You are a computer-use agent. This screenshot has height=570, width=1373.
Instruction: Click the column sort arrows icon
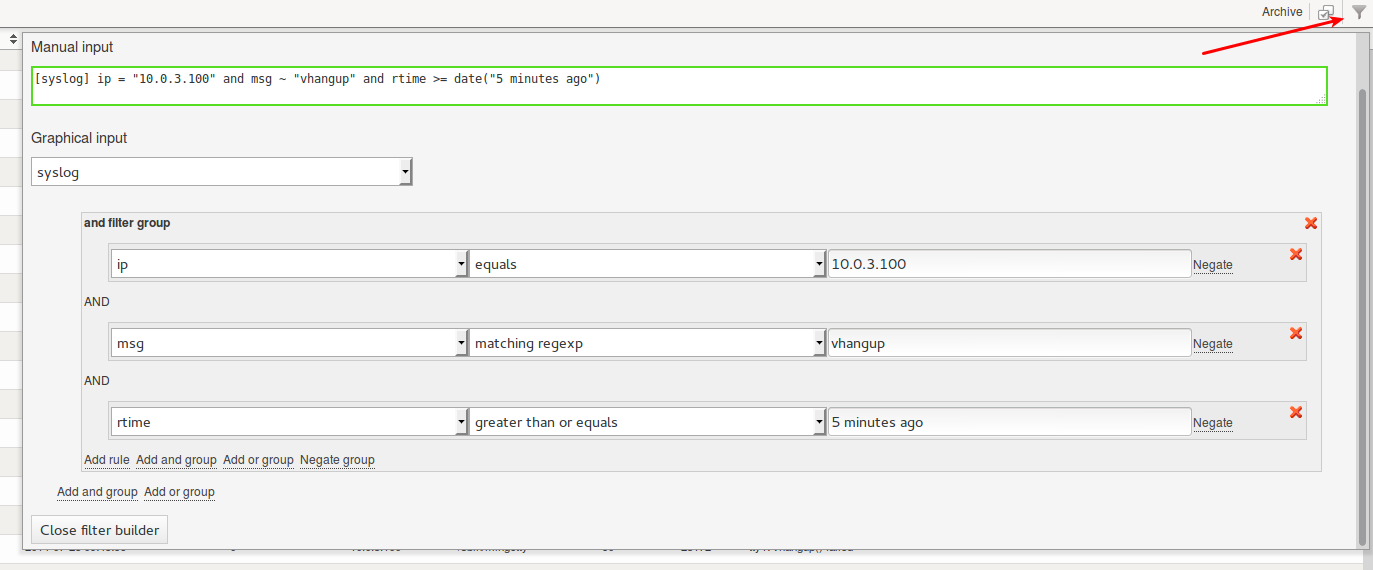click(14, 39)
